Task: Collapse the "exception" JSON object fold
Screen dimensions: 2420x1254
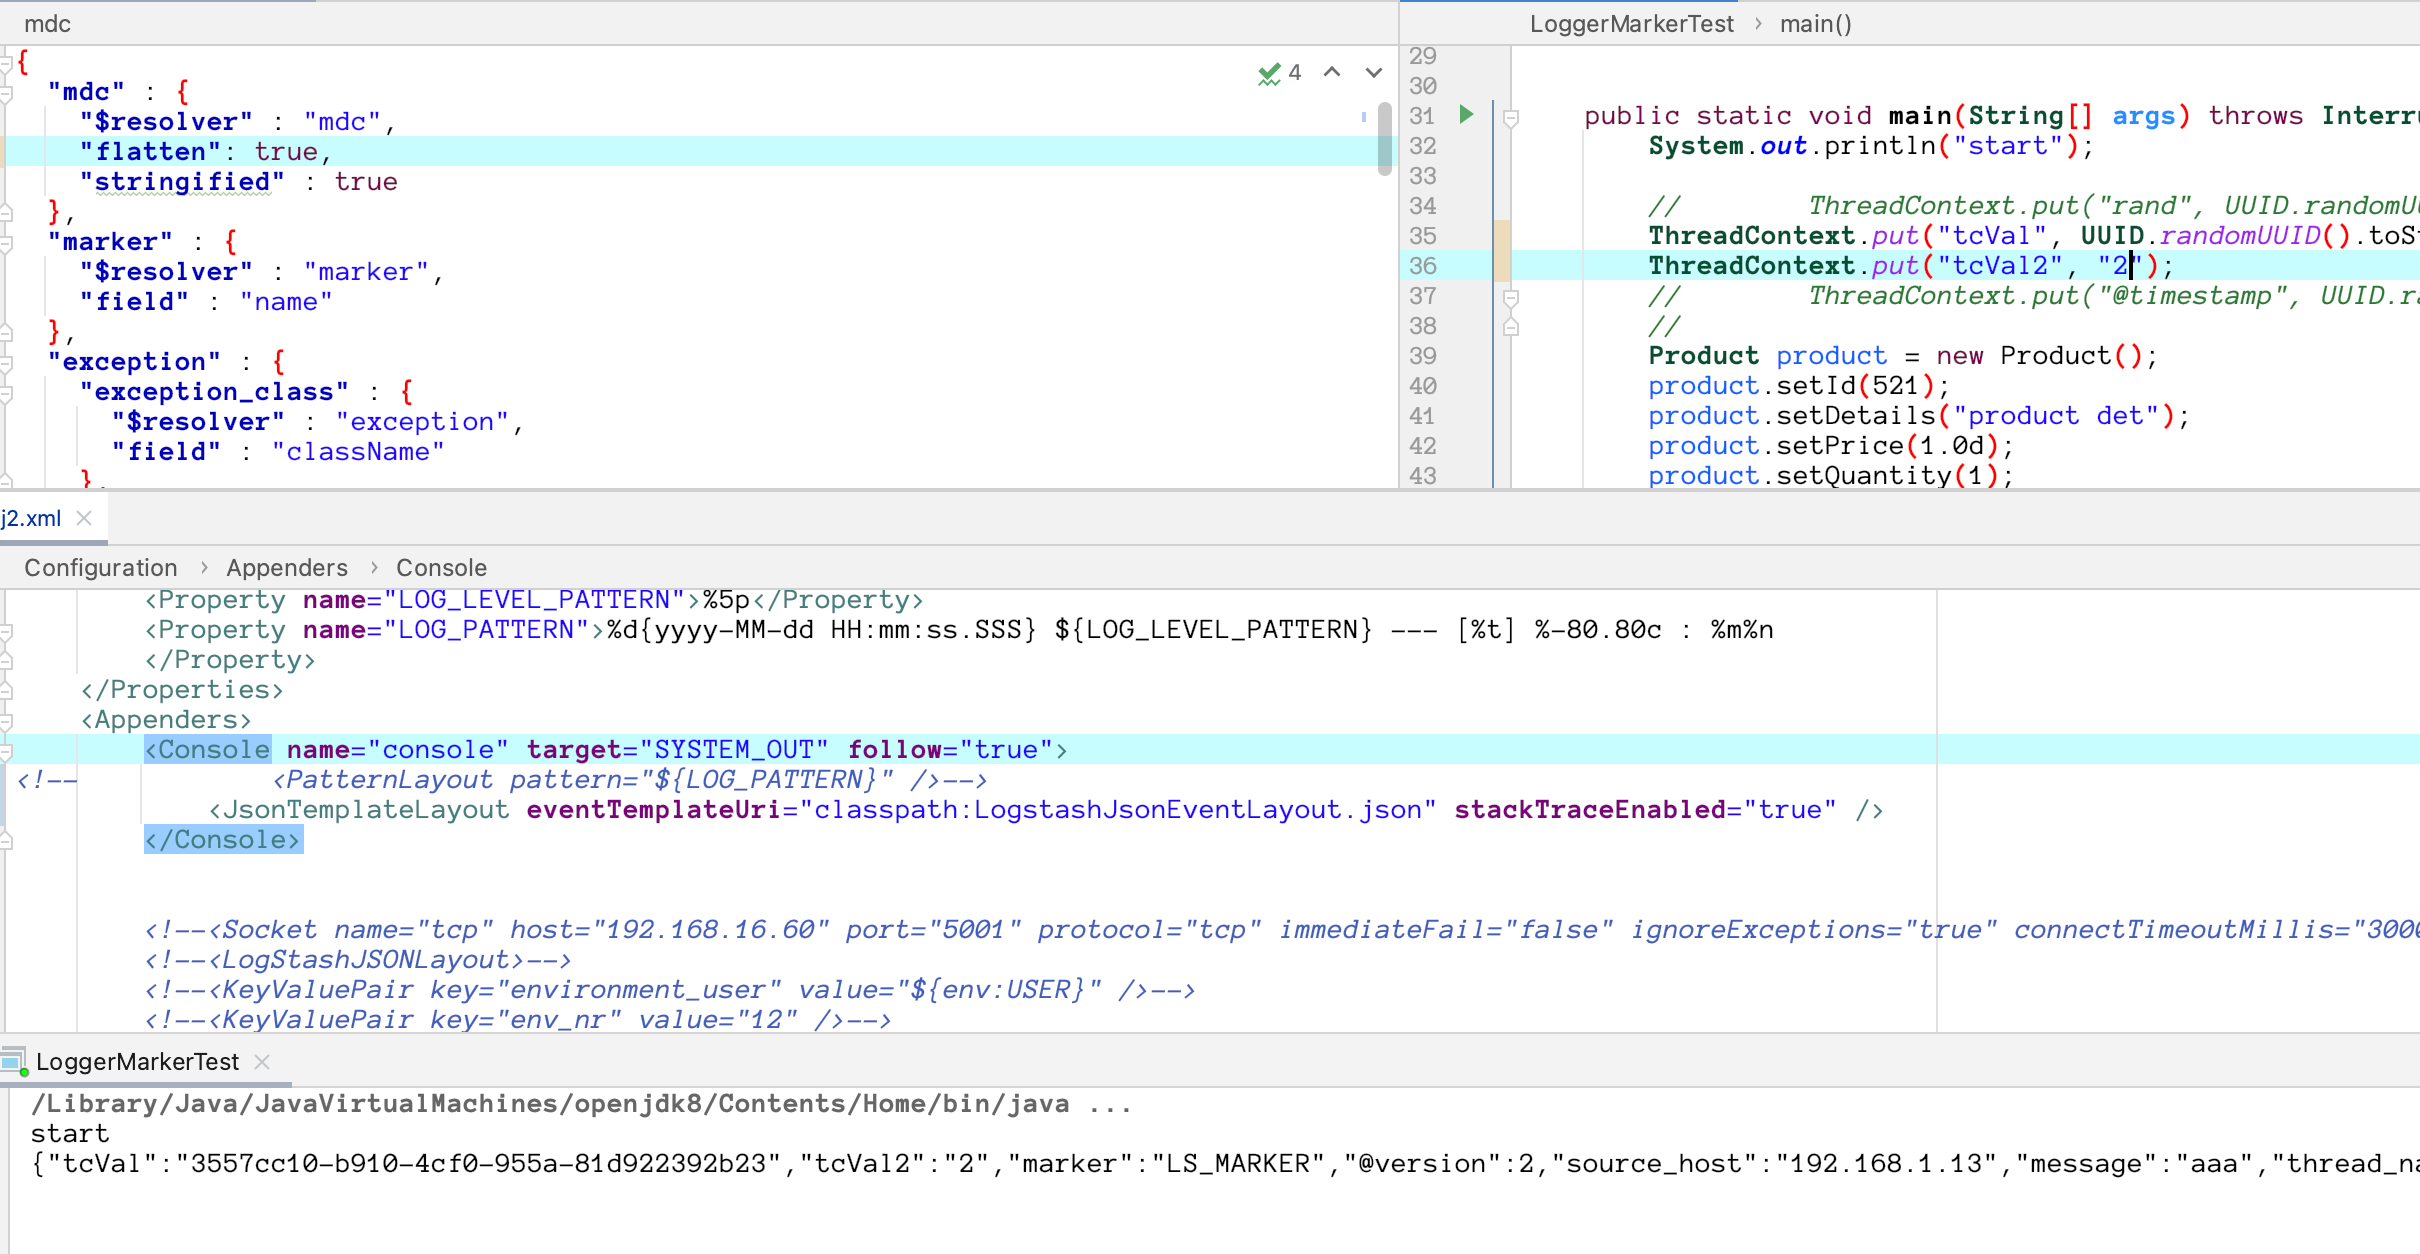Action: 6,363
